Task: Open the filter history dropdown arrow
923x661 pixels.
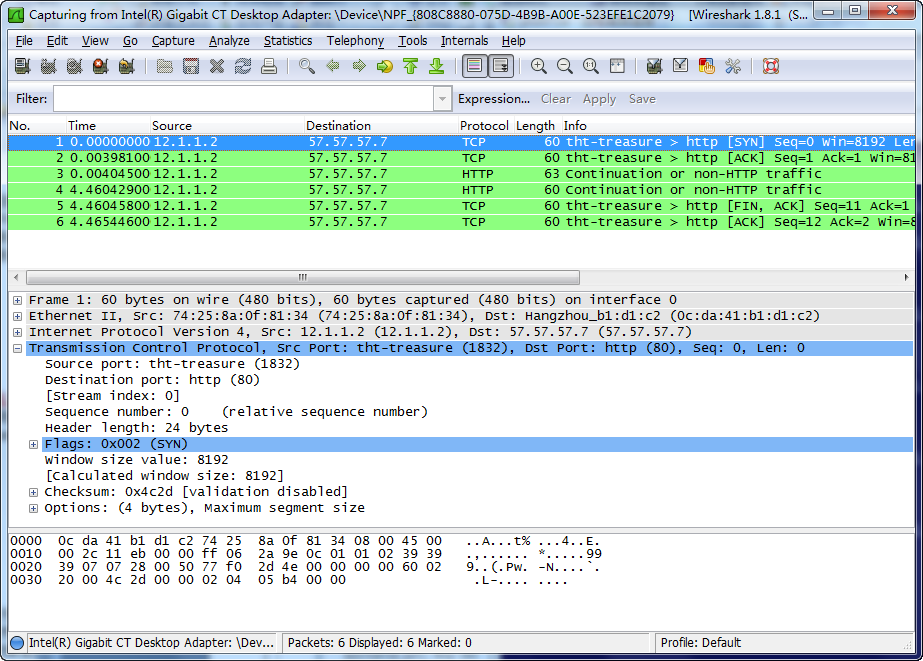Action: point(442,99)
